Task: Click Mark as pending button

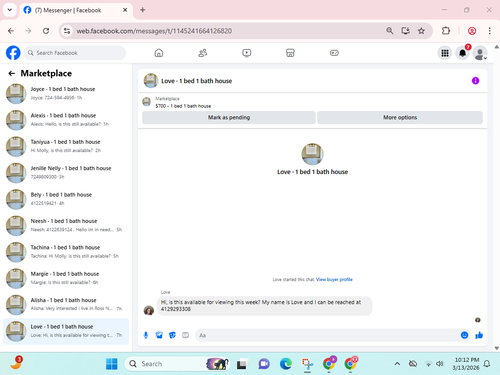Action: pyautogui.click(x=229, y=117)
